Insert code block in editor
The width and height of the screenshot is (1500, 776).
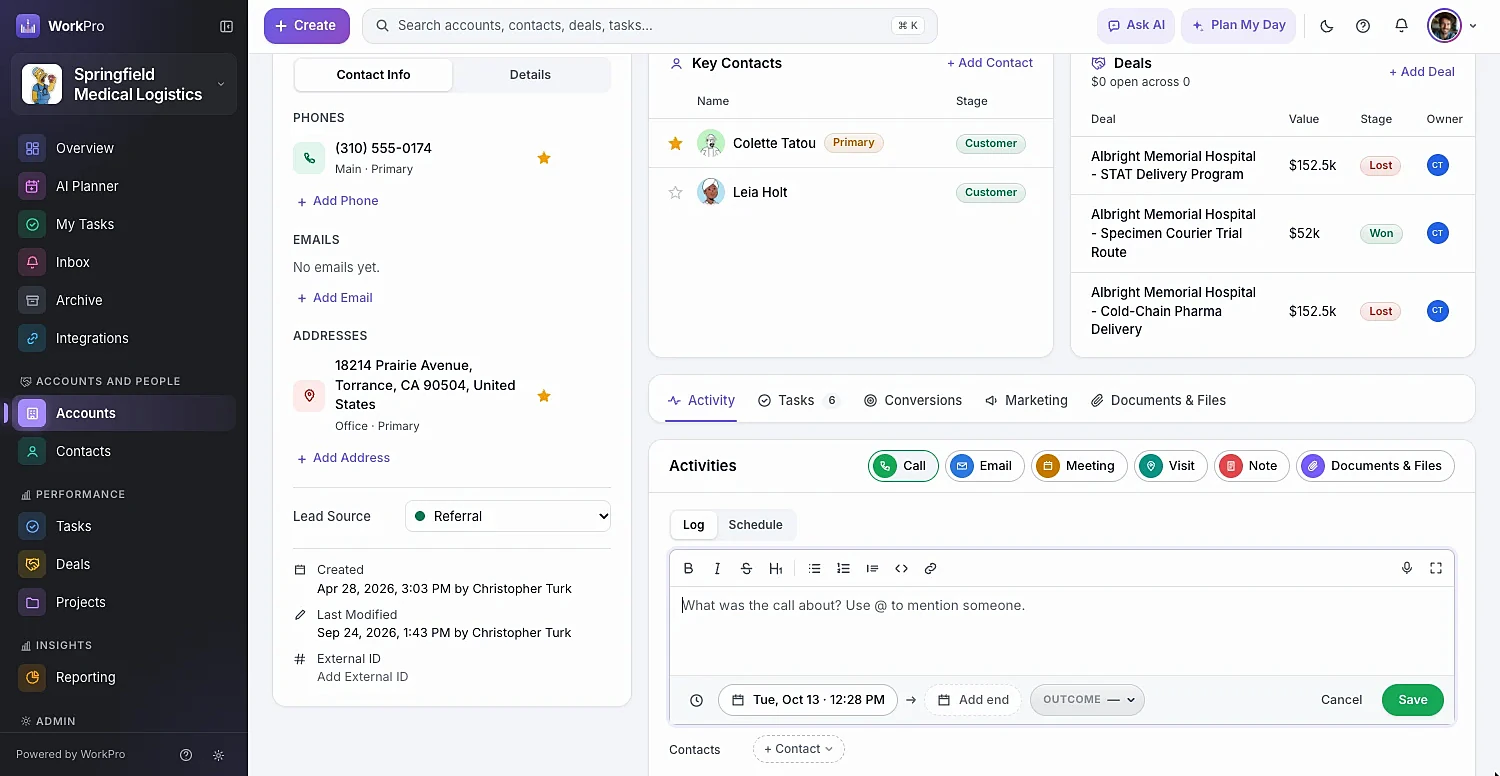click(901, 568)
